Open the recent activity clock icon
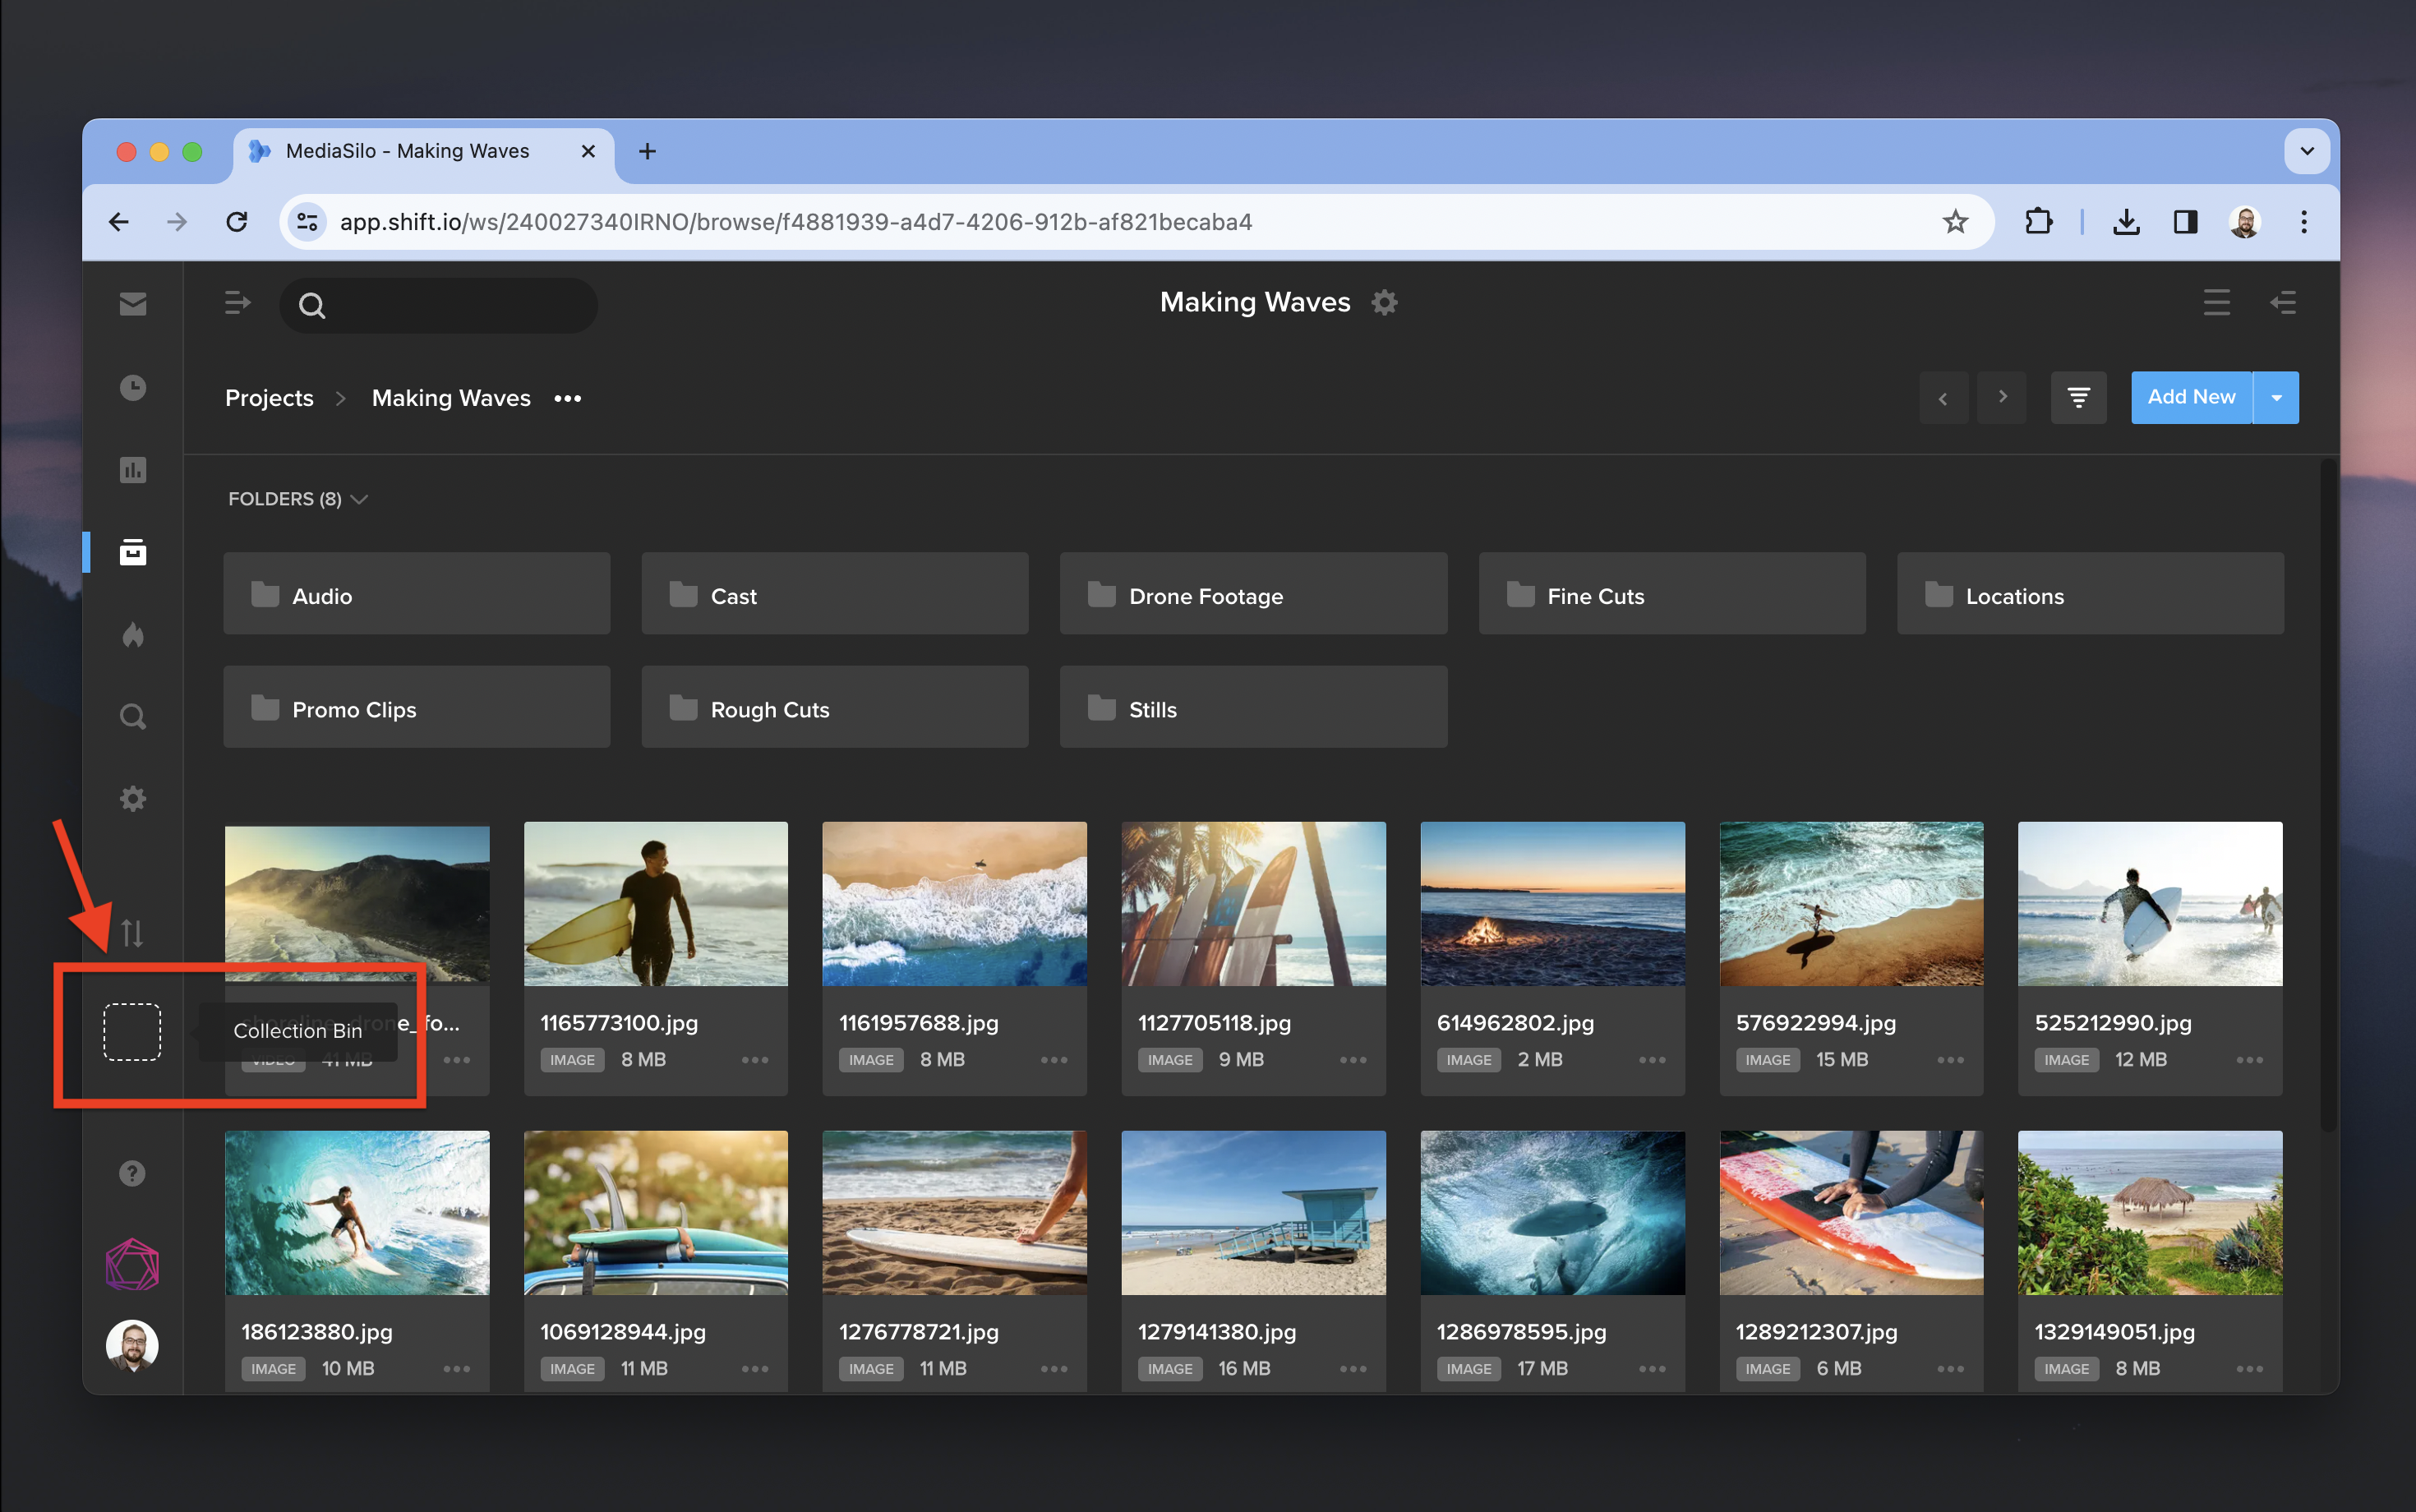 coord(133,387)
